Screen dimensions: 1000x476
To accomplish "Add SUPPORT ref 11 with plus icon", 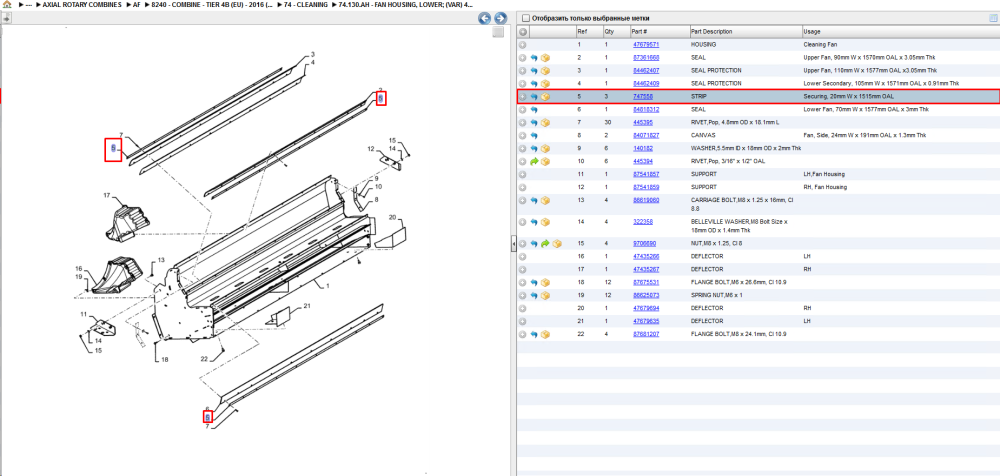I will 522,174.
